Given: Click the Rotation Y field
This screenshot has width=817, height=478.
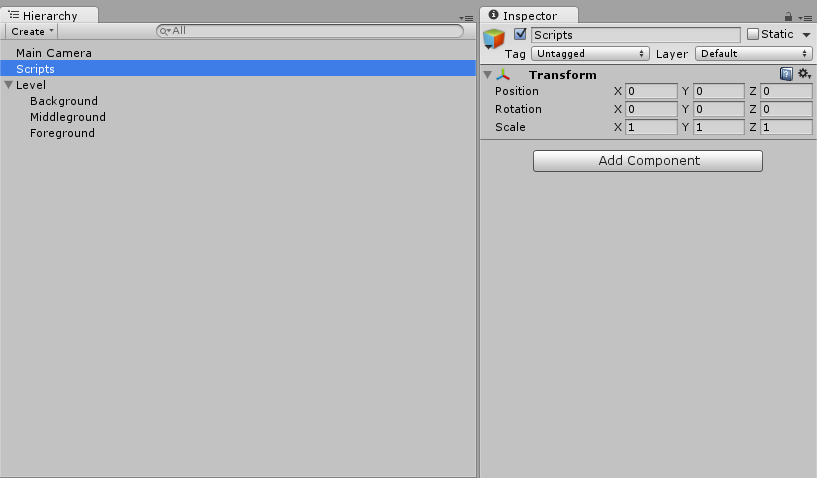Looking at the screenshot, I should coord(719,109).
